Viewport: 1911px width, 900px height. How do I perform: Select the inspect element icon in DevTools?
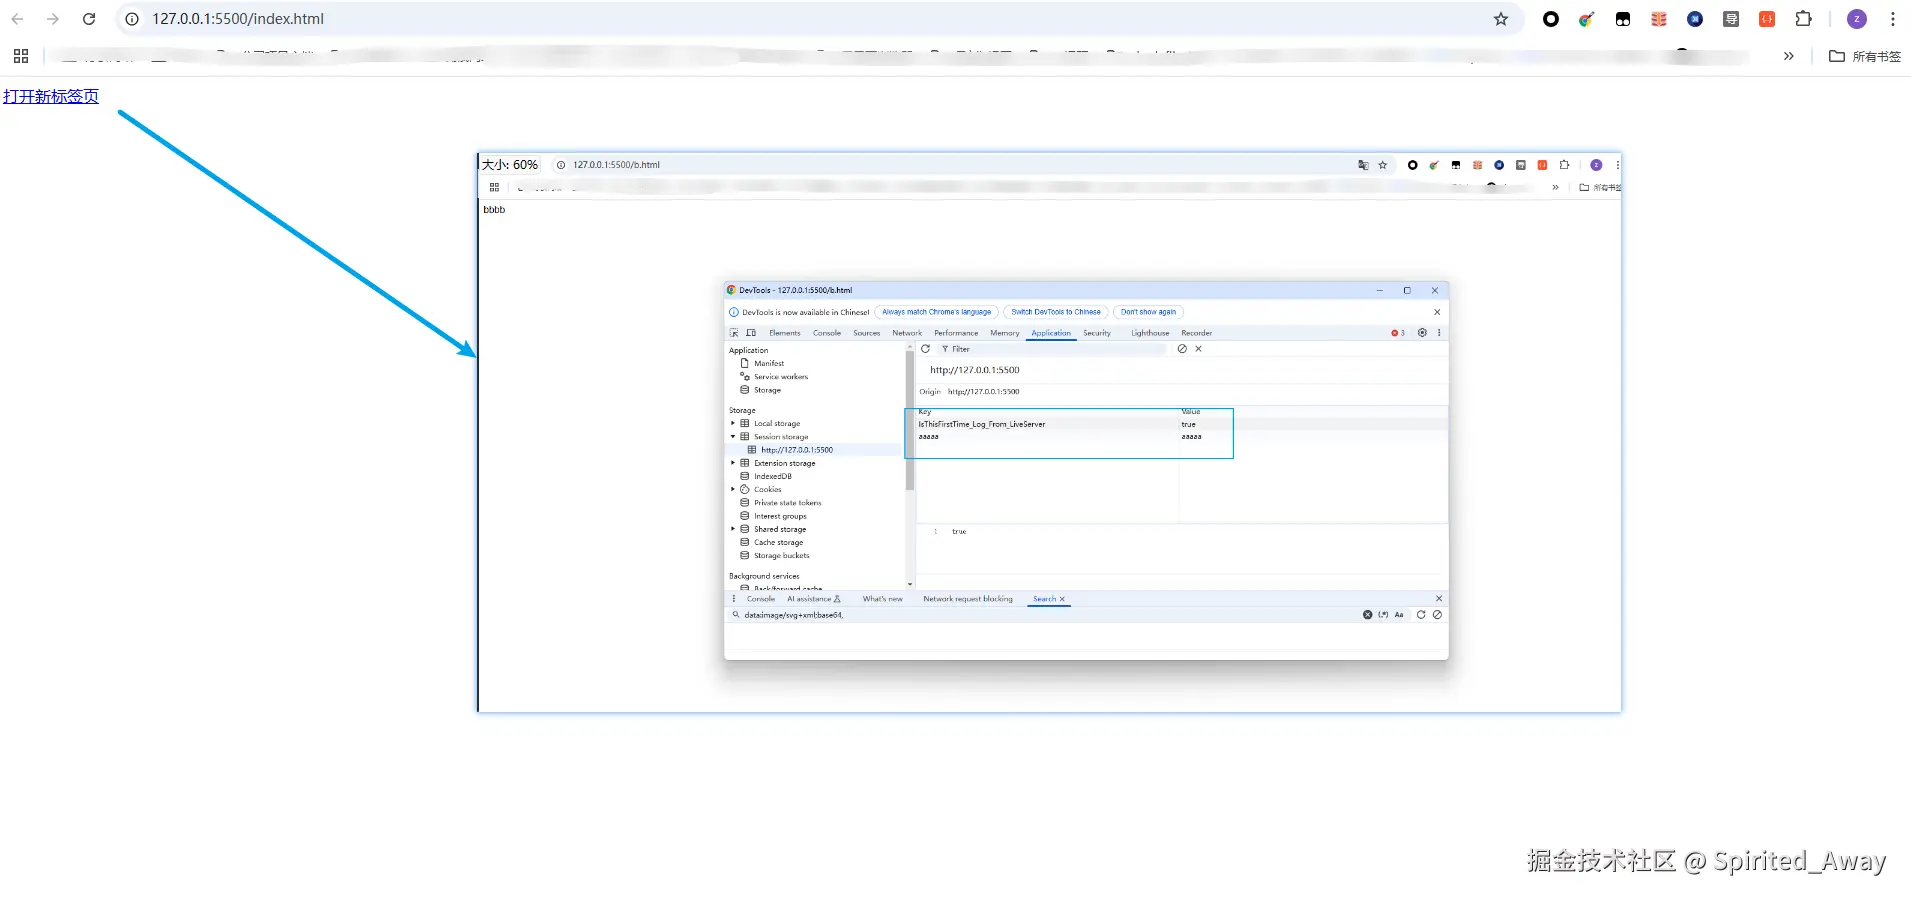[x=734, y=333]
